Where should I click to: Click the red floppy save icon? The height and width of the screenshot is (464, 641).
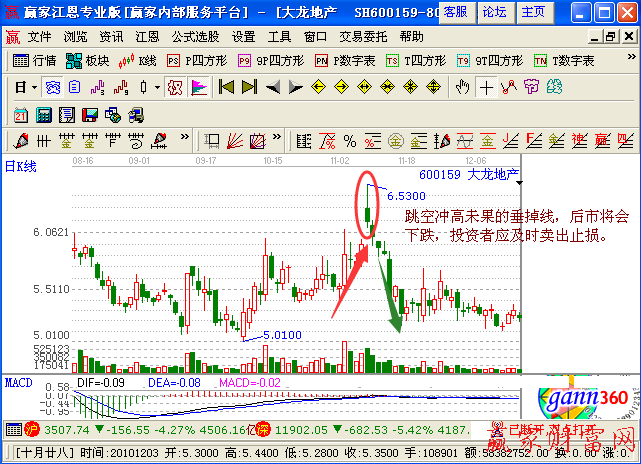90,115
